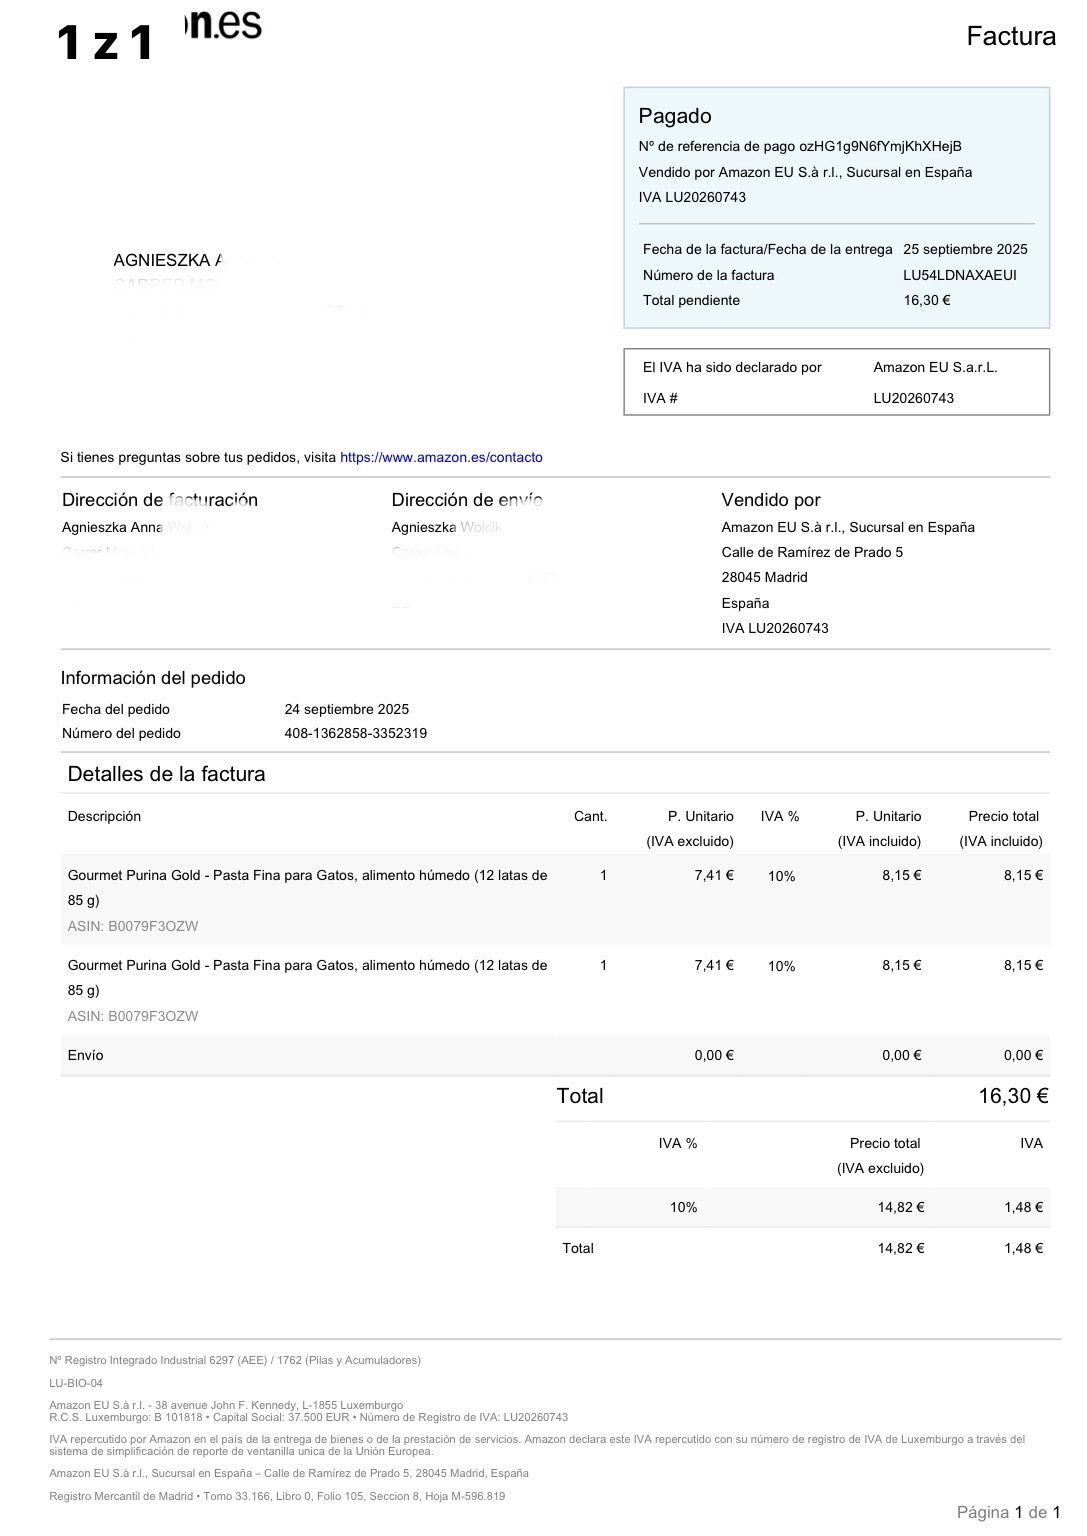The height and width of the screenshot is (1536, 1087).
Task: Click order number 408-1362858-3352319
Action: click(356, 733)
